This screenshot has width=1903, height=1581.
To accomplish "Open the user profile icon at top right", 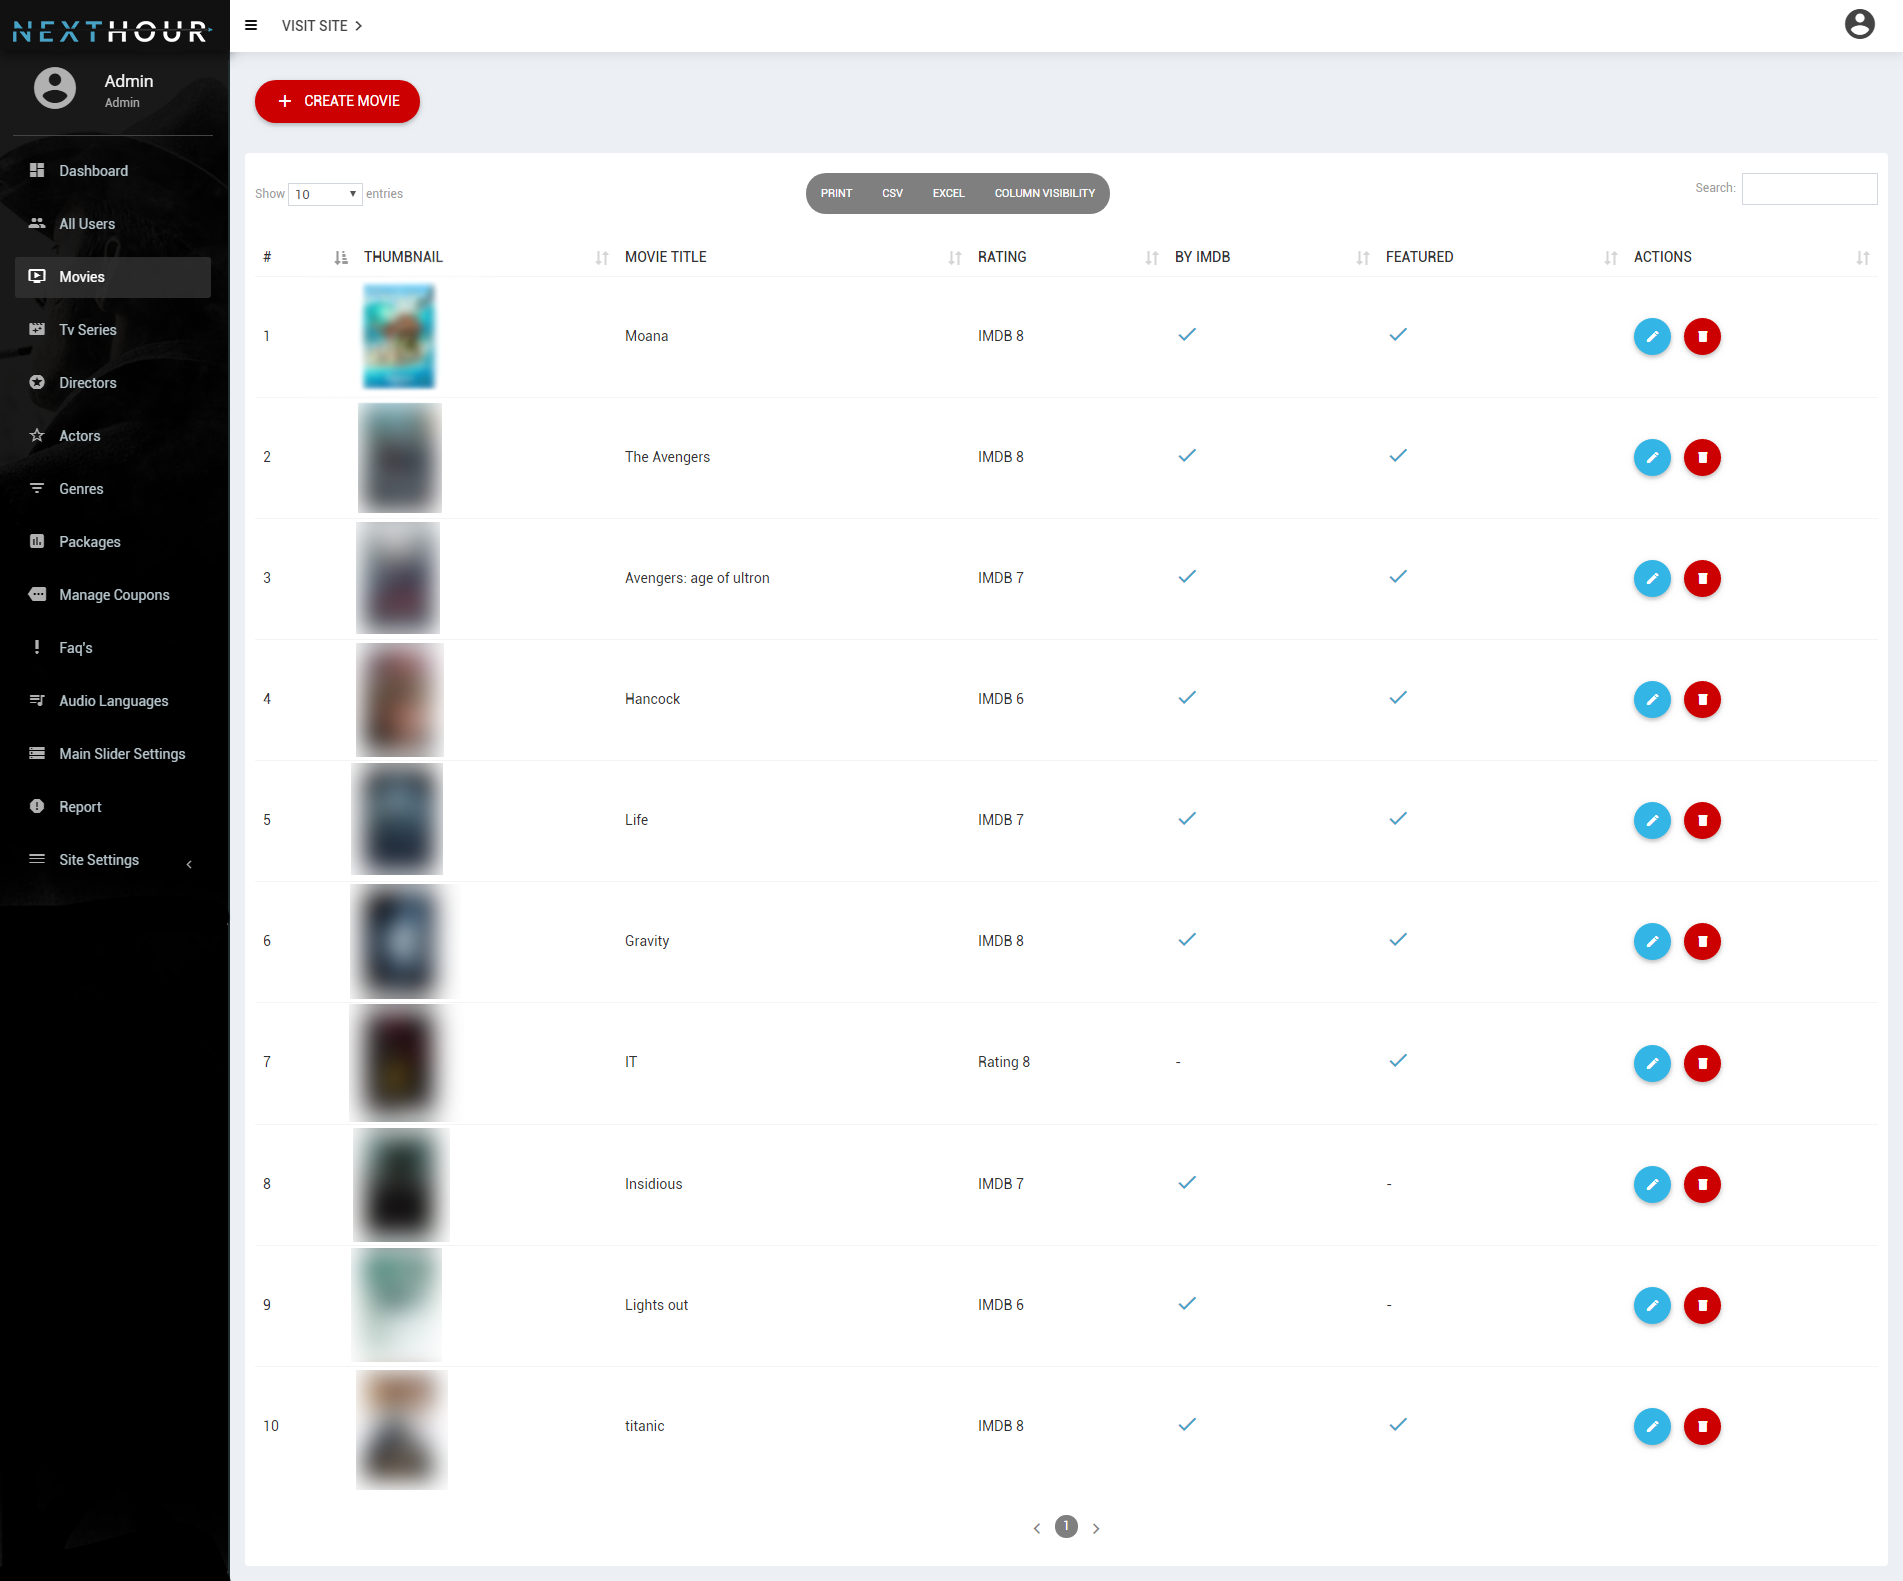I will (1859, 24).
